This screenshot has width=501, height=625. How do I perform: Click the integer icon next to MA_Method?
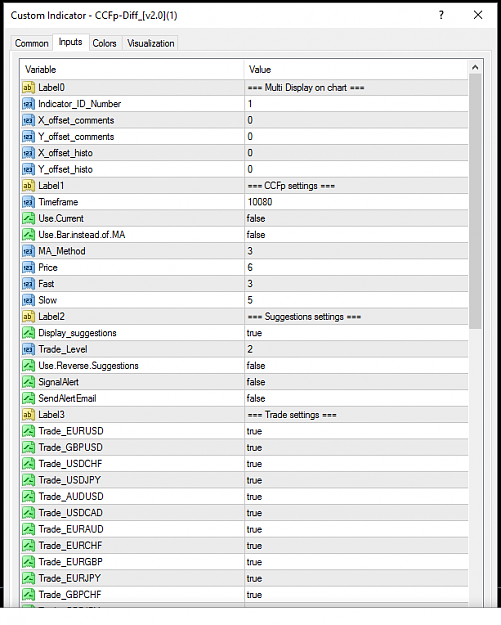pos(28,251)
